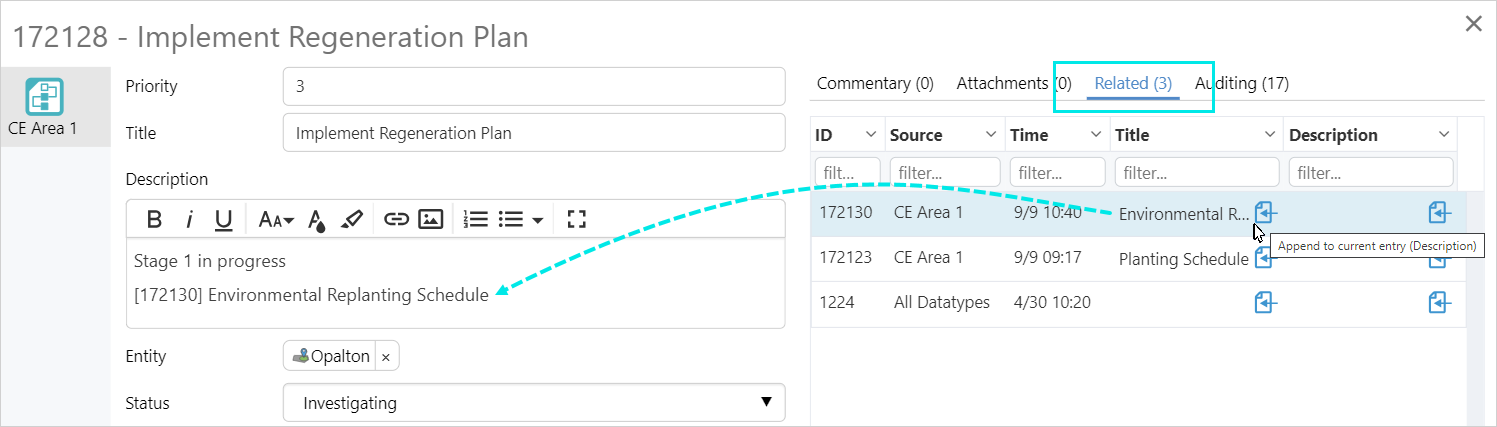The height and width of the screenshot is (427, 1497).
Task: Open the Auditing tab
Action: tap(1243, 84)
